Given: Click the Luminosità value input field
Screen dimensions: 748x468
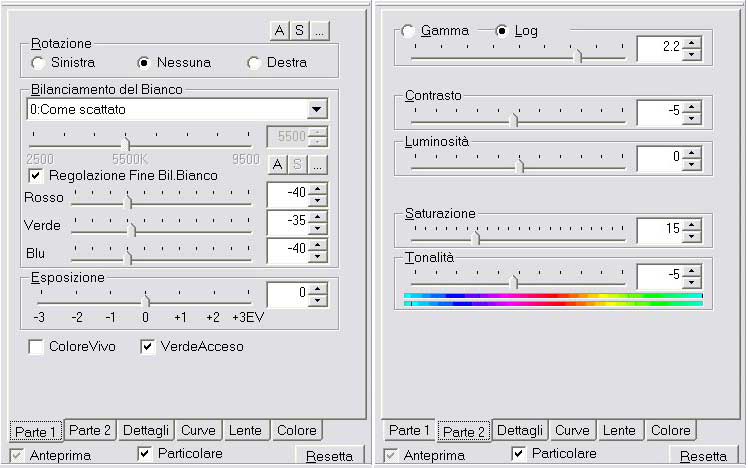Looking at the screenshot, I should point(658,157).
